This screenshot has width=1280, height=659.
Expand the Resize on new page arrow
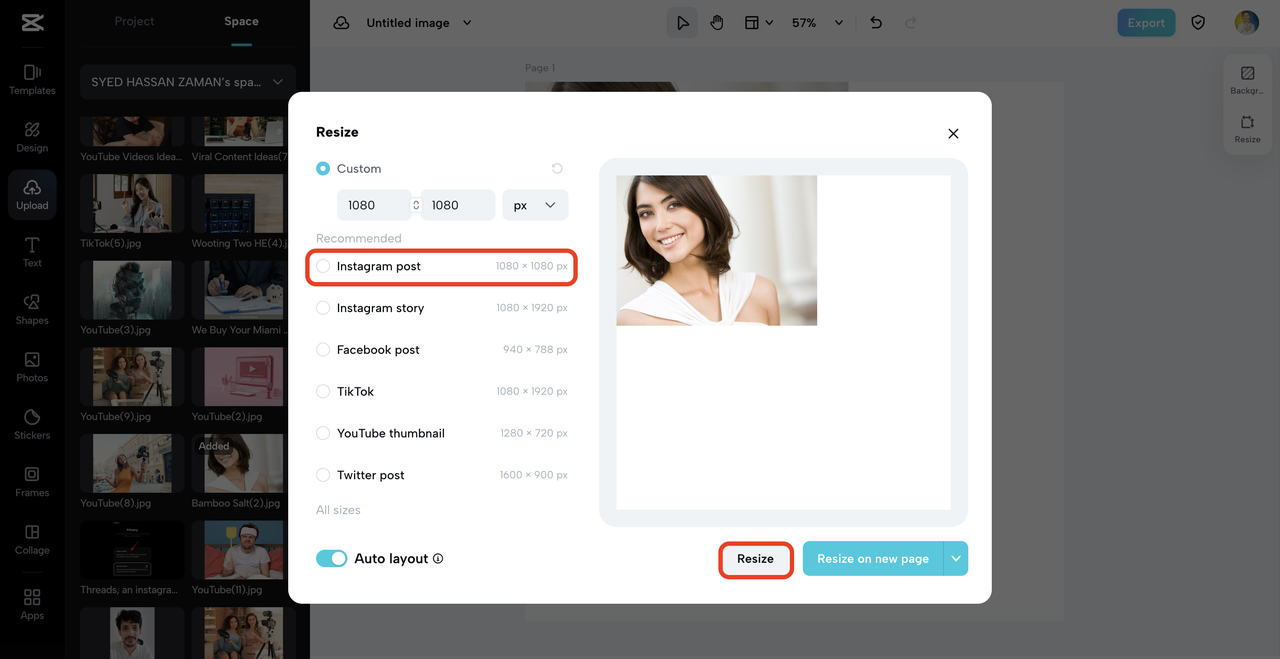tap(956, 559)
